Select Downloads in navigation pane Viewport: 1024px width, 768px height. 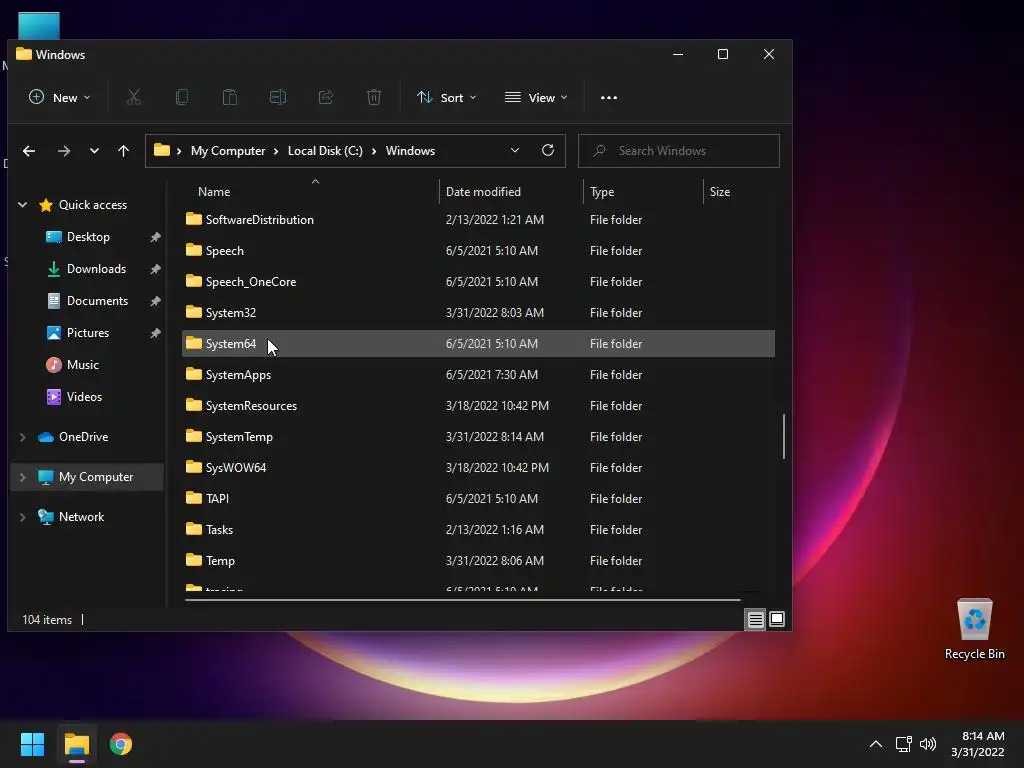tap(96, 269)
